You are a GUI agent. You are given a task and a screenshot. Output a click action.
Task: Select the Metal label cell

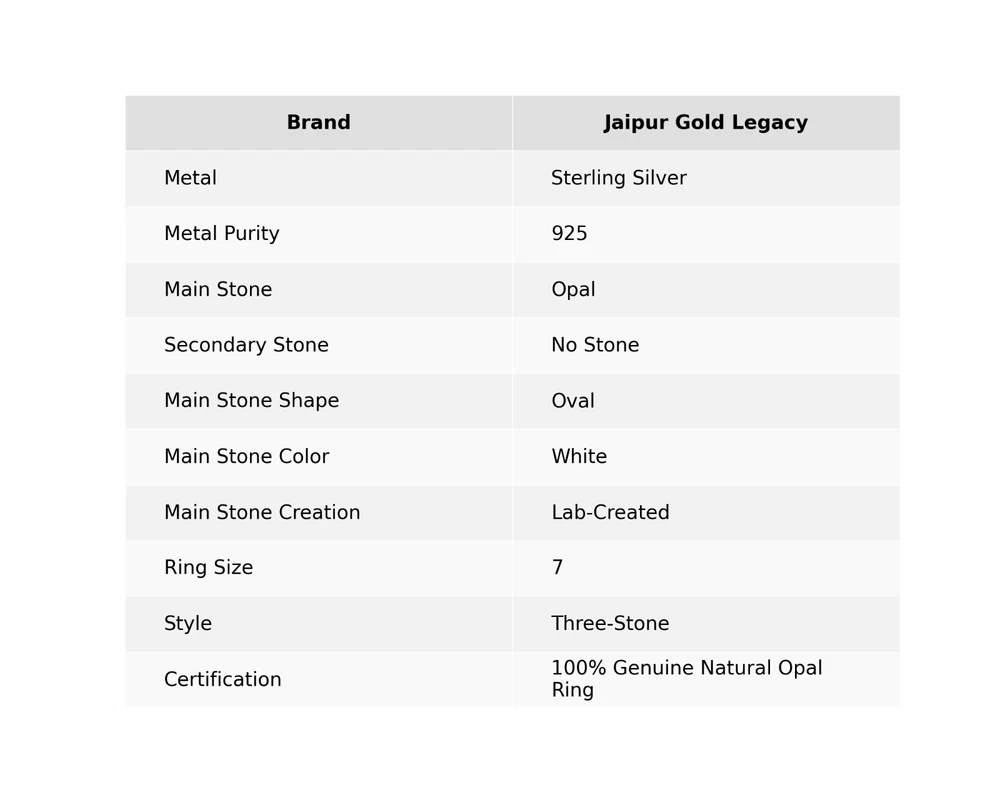click(x=190, y=179)
